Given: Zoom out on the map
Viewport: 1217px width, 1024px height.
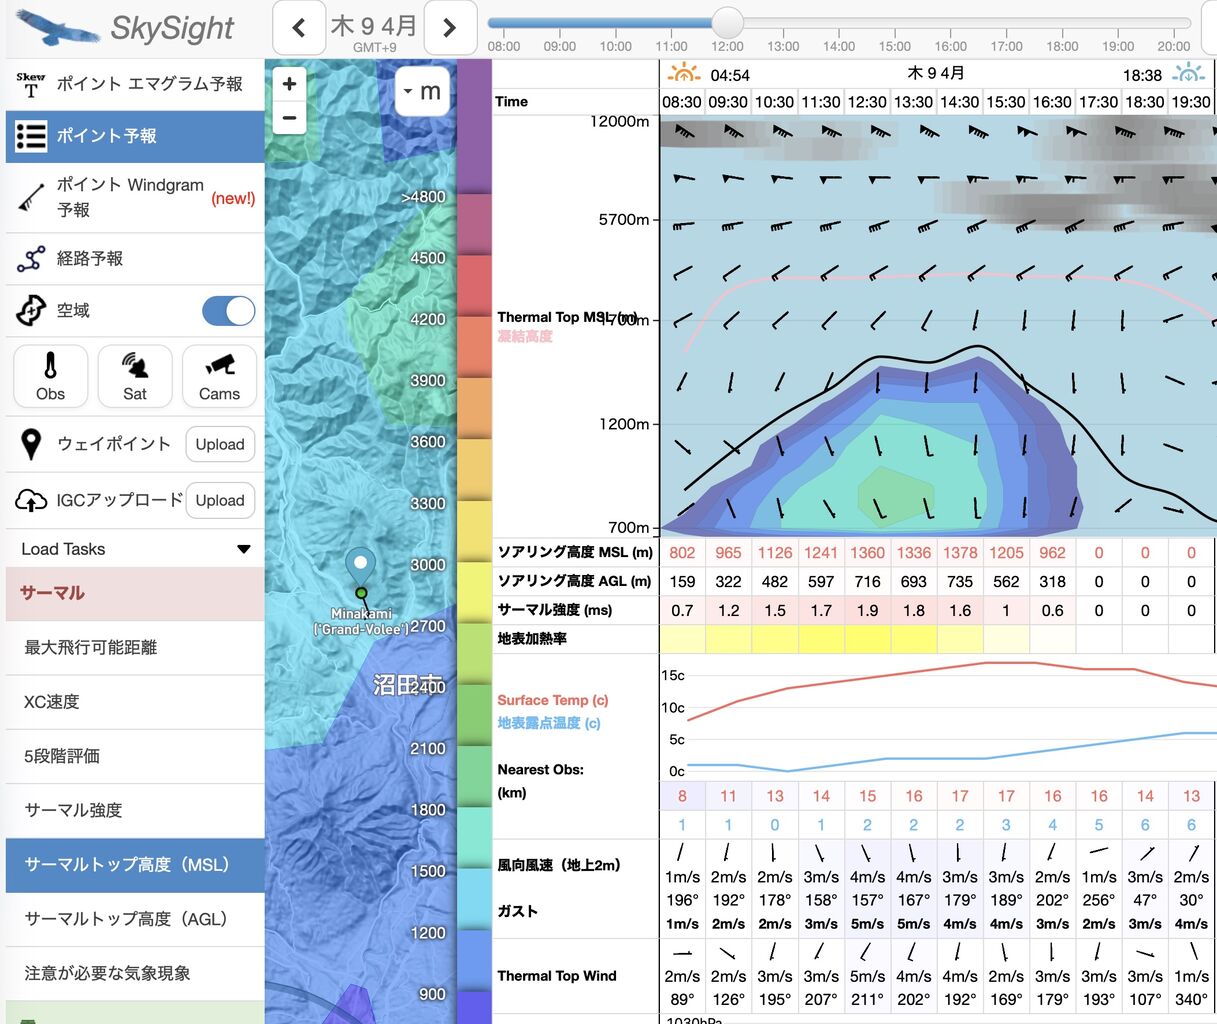Looking at the screenshot, I should tap(289, 117).
